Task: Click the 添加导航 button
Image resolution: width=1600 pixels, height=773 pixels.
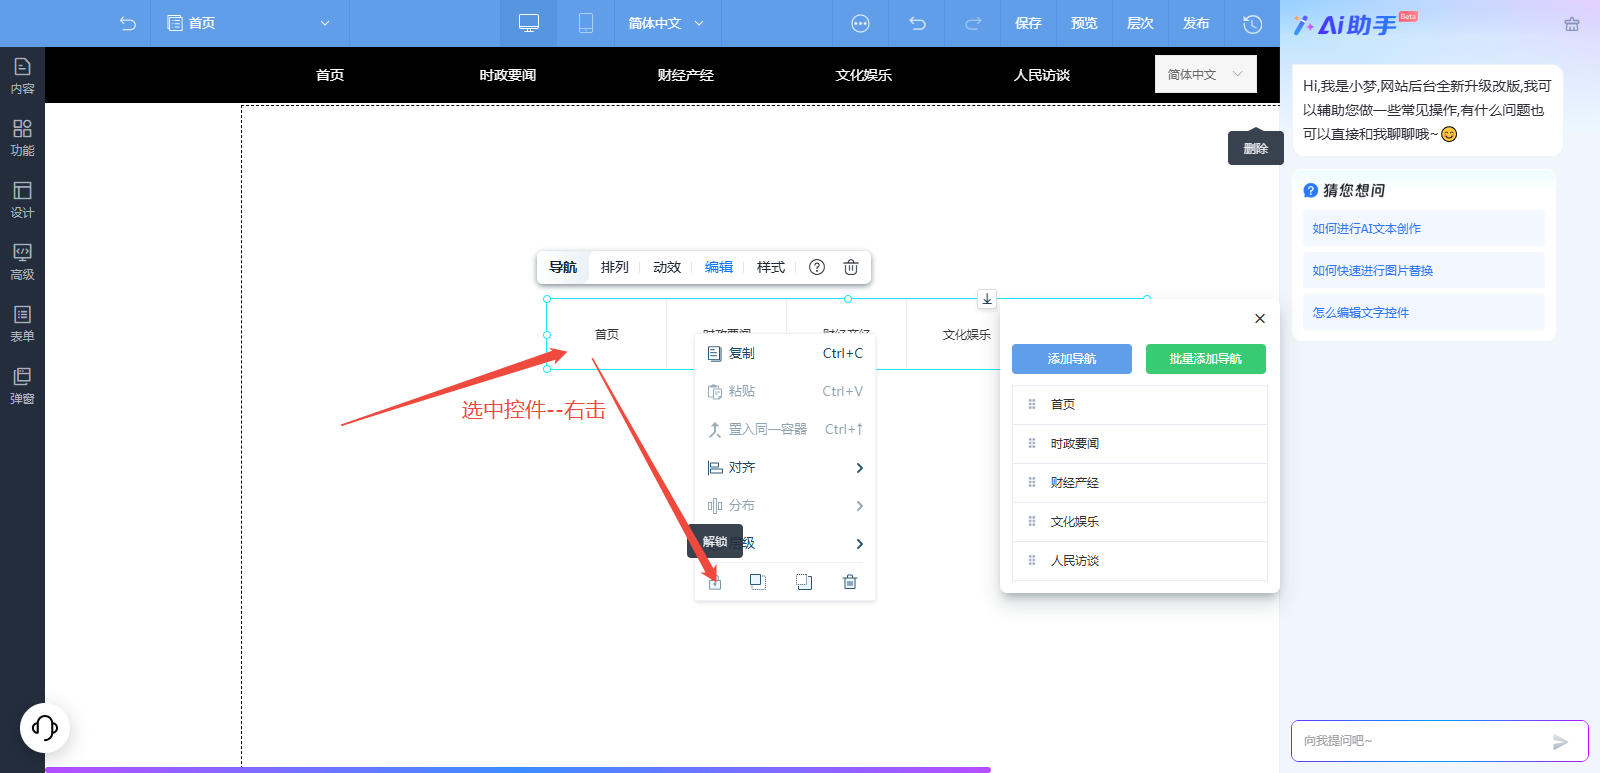Action: point(1072,359)
